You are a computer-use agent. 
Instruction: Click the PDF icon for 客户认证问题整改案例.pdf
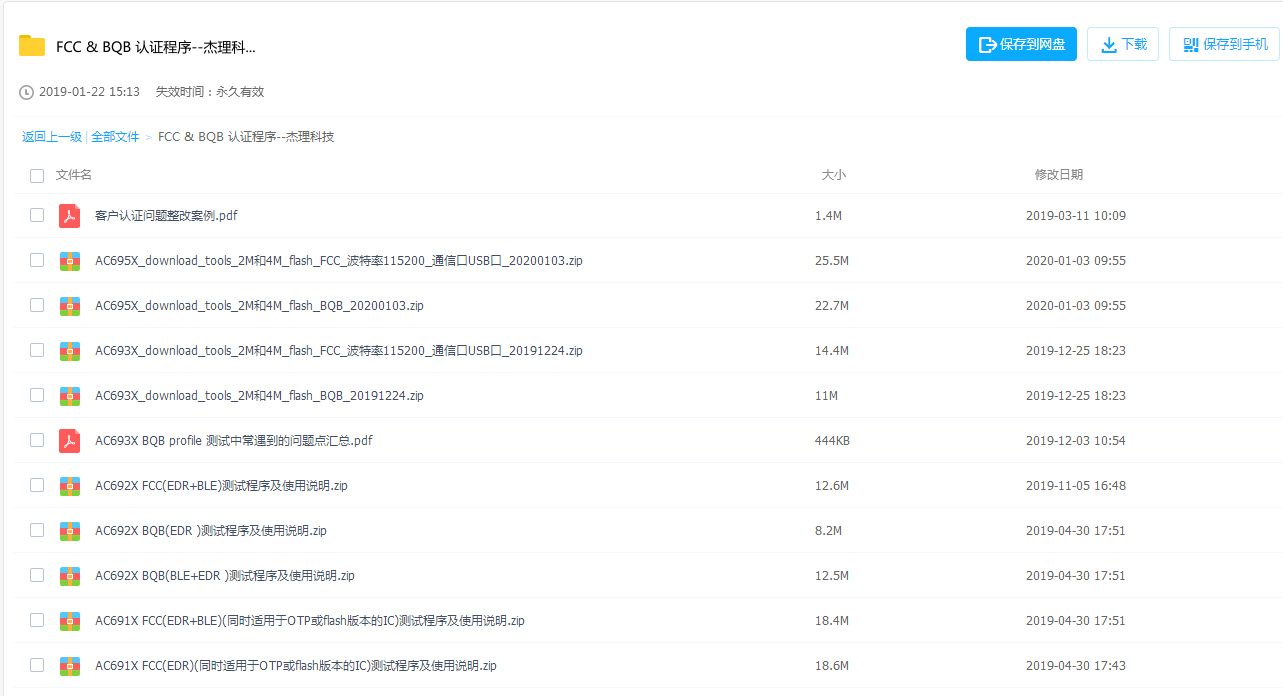click(69, 215)
